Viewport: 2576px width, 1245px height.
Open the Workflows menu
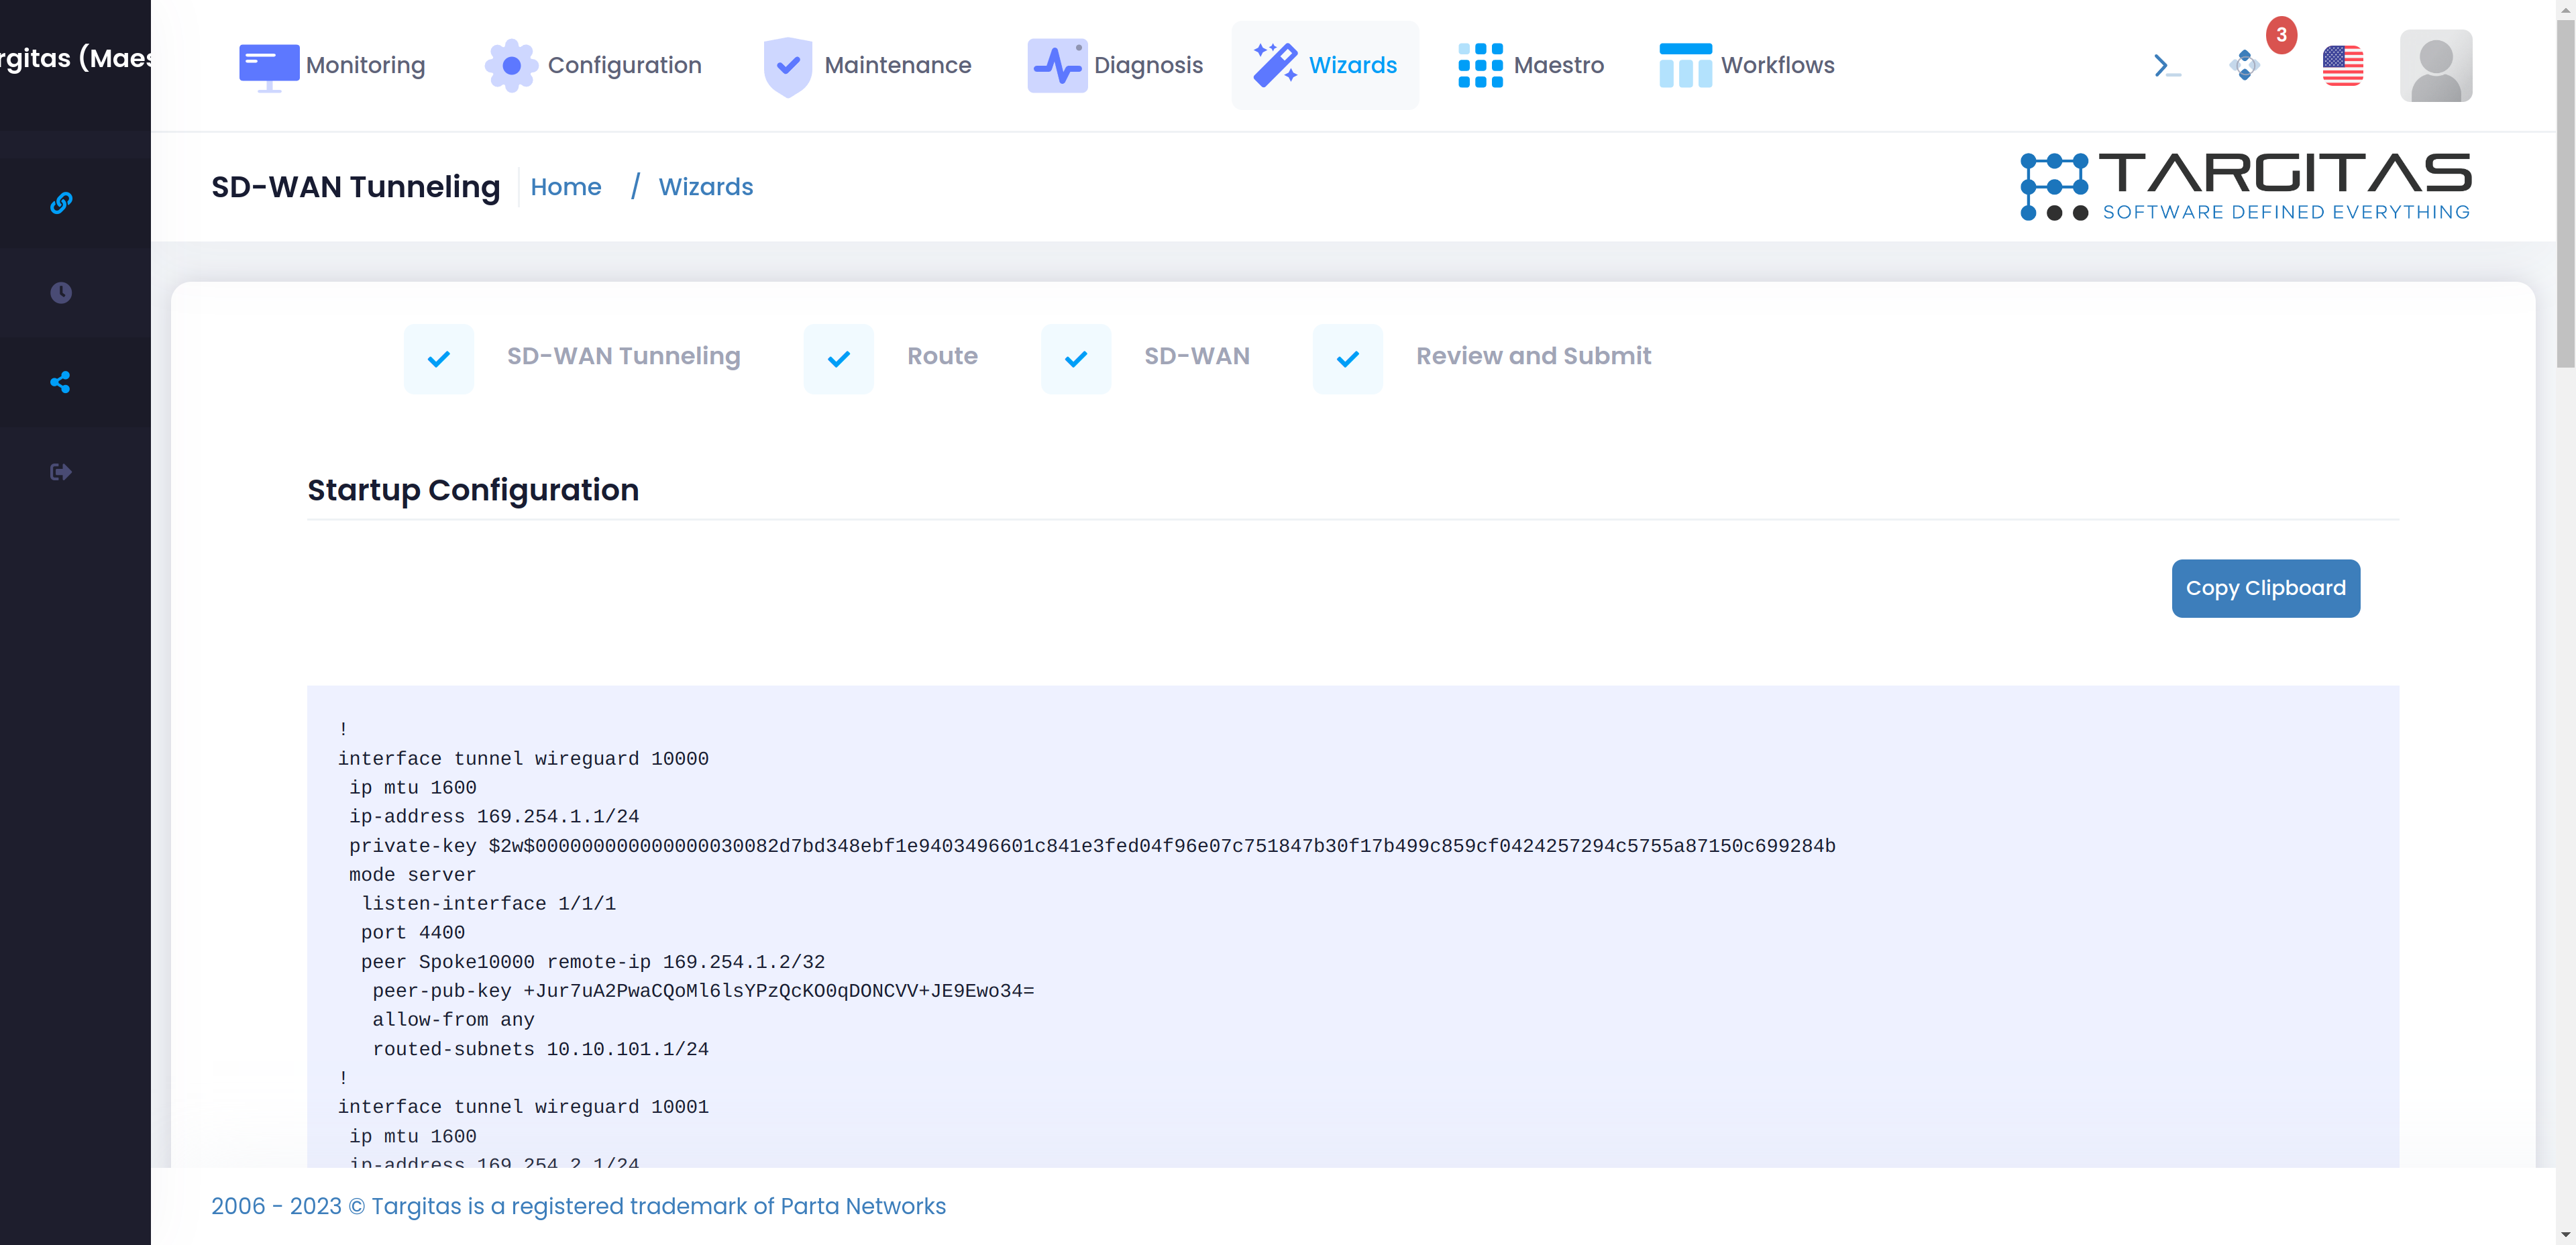click(1746, 65)
